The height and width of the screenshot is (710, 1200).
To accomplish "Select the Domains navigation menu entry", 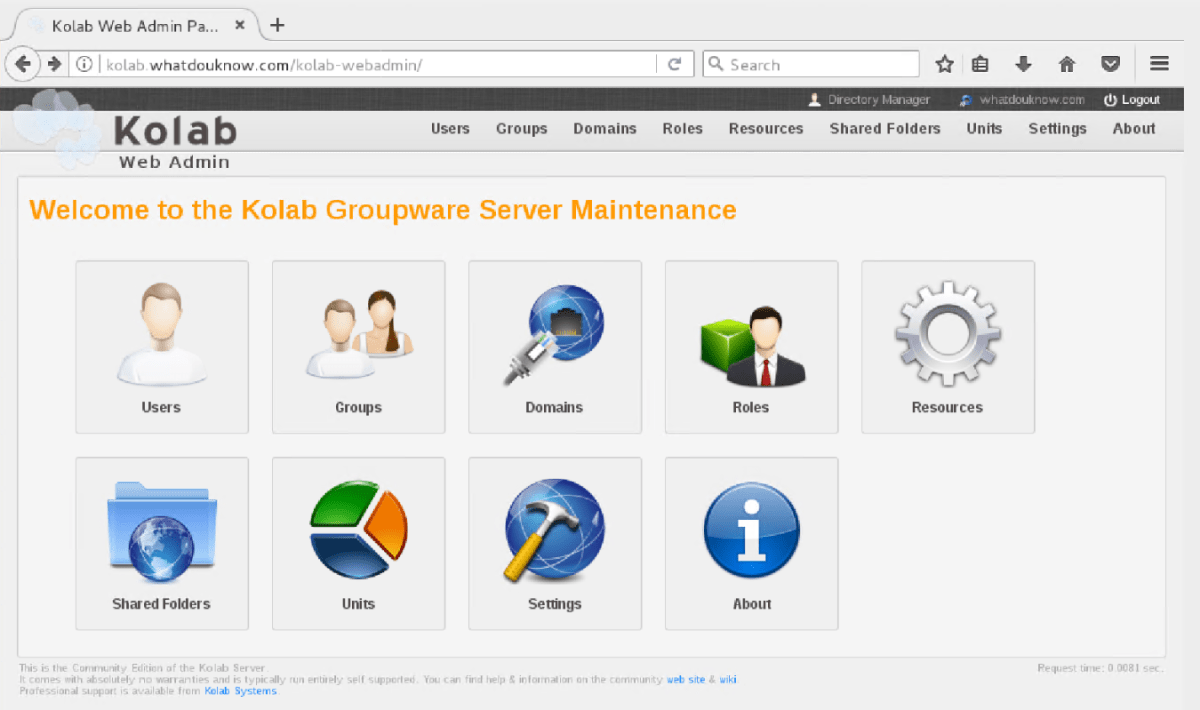I will pos(604,128).
